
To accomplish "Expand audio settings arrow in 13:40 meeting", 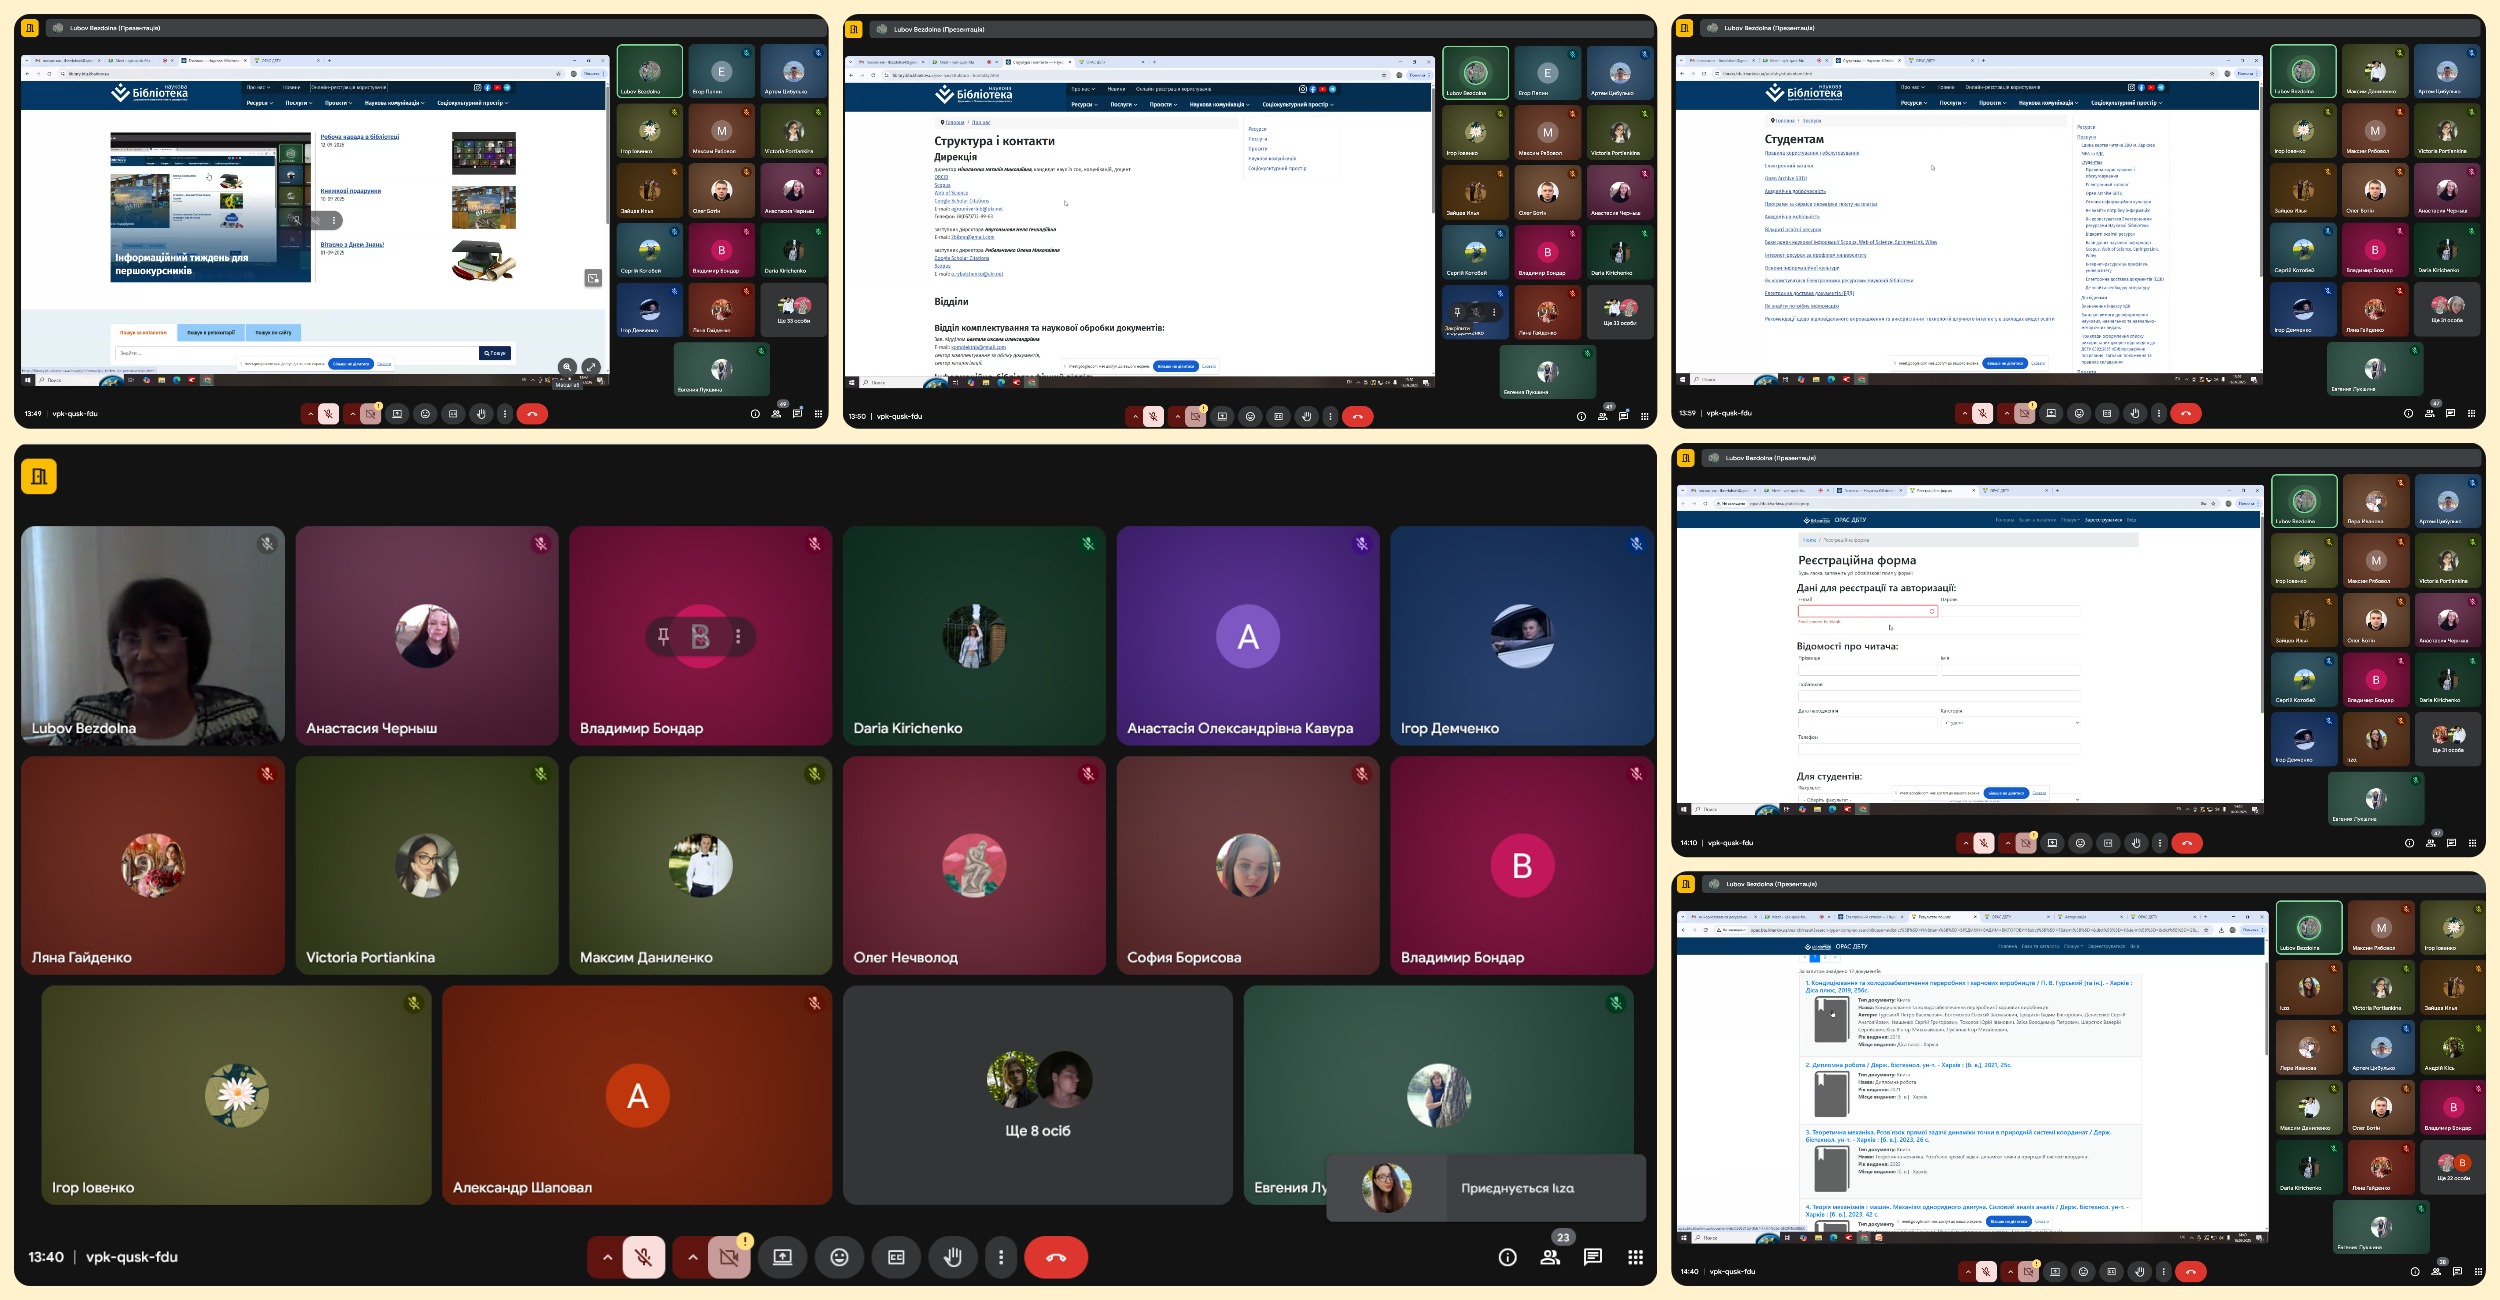I will pyautogui.click(x=607, y=1257).
